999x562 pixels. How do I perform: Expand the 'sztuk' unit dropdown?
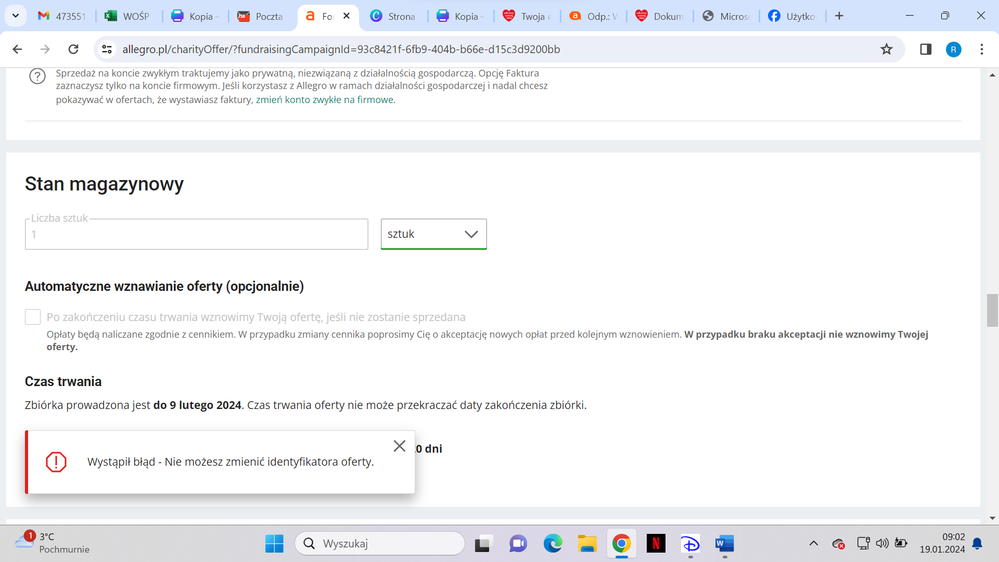[434, 234]
